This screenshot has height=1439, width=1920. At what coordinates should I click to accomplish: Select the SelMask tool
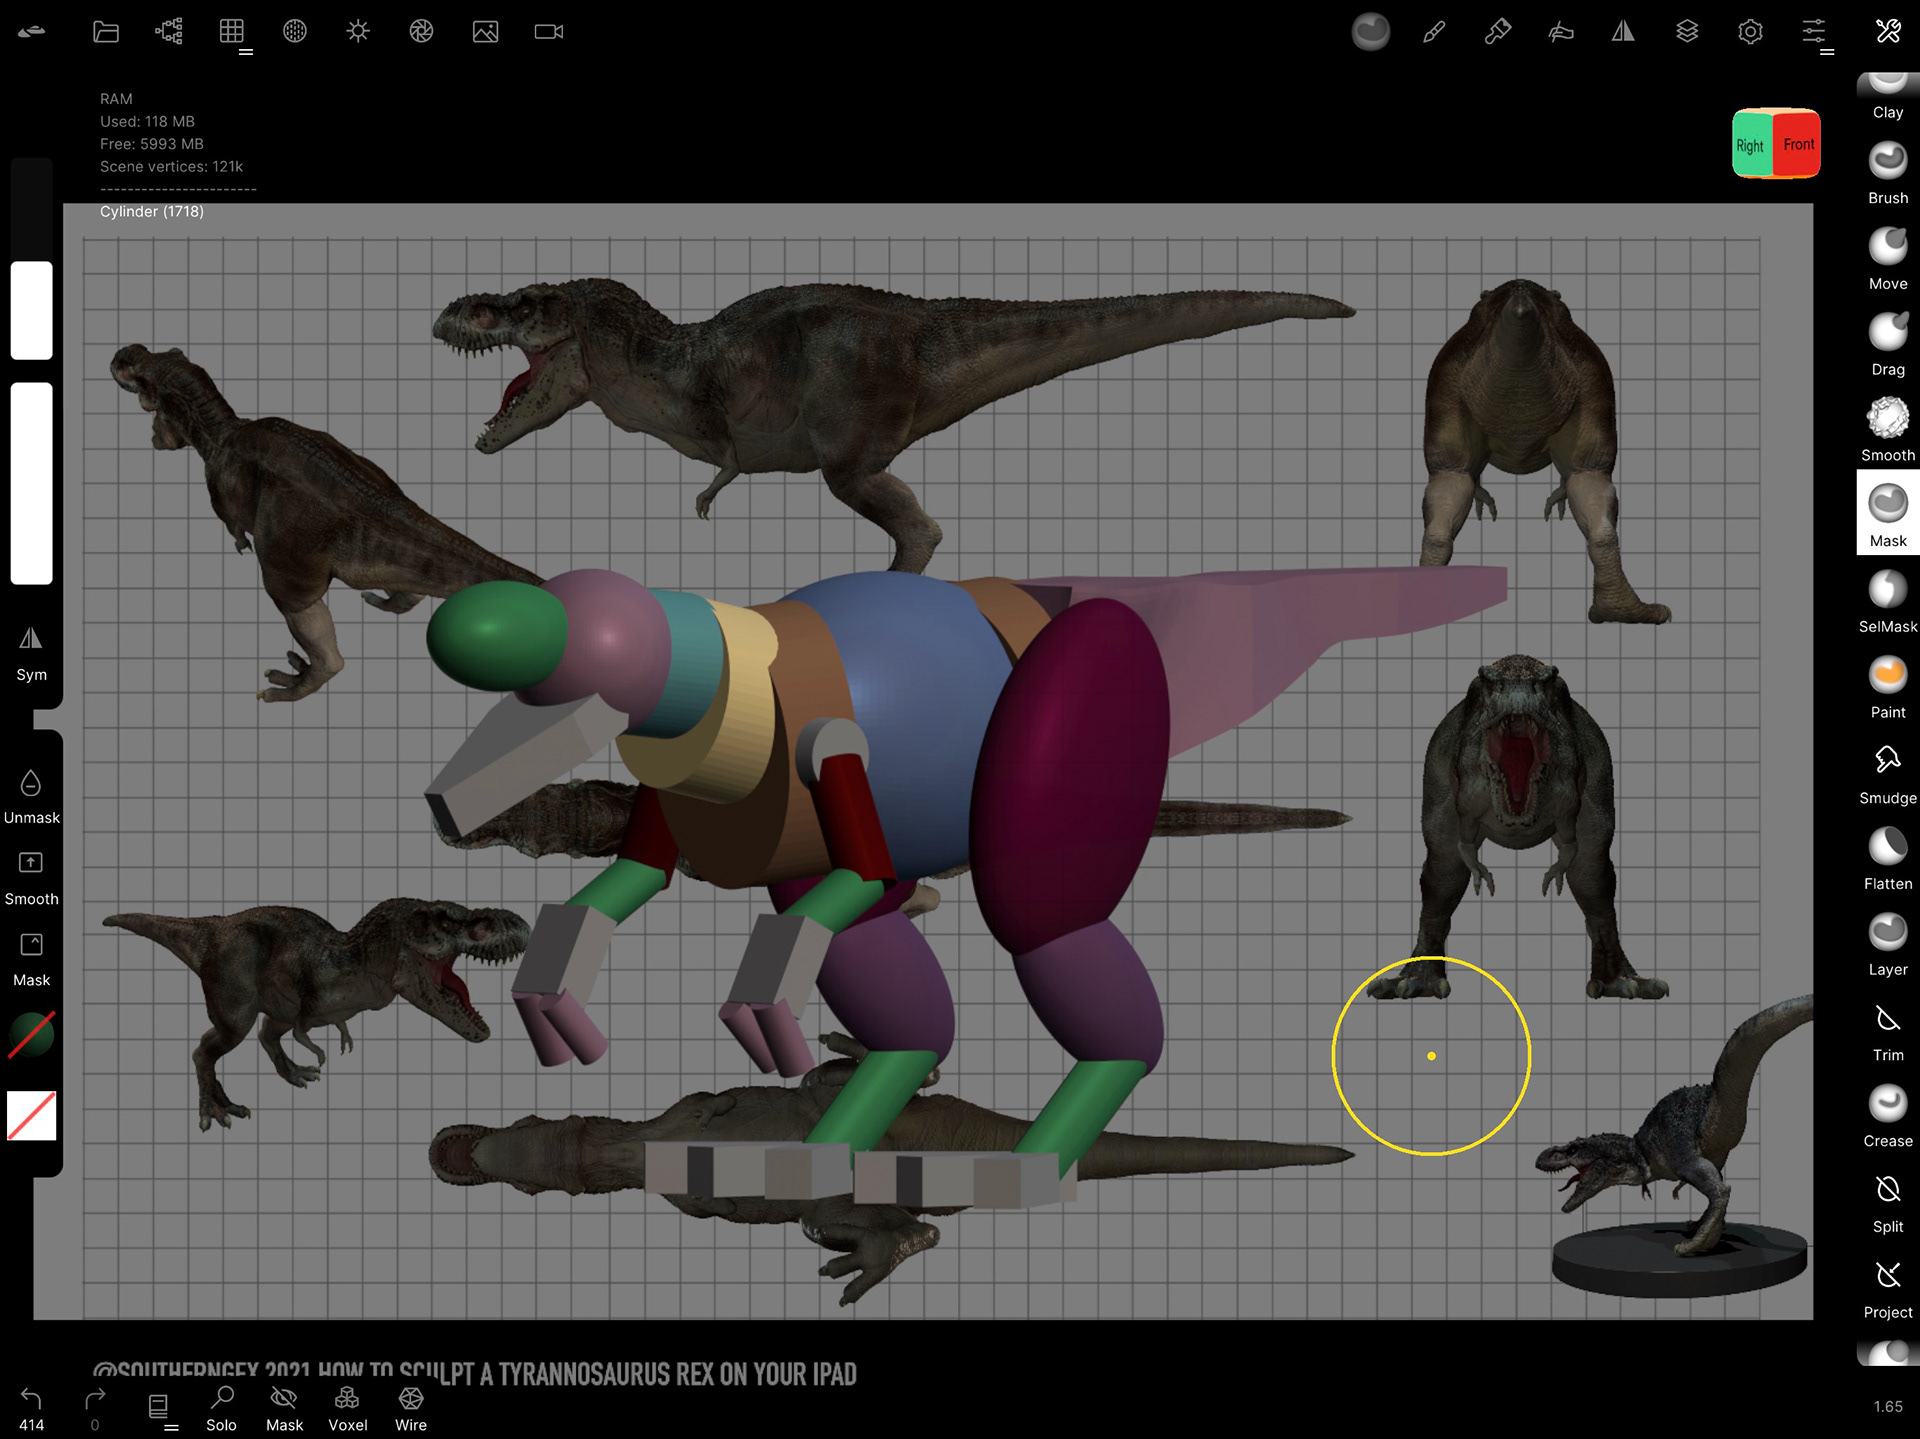click(1888, 602)
